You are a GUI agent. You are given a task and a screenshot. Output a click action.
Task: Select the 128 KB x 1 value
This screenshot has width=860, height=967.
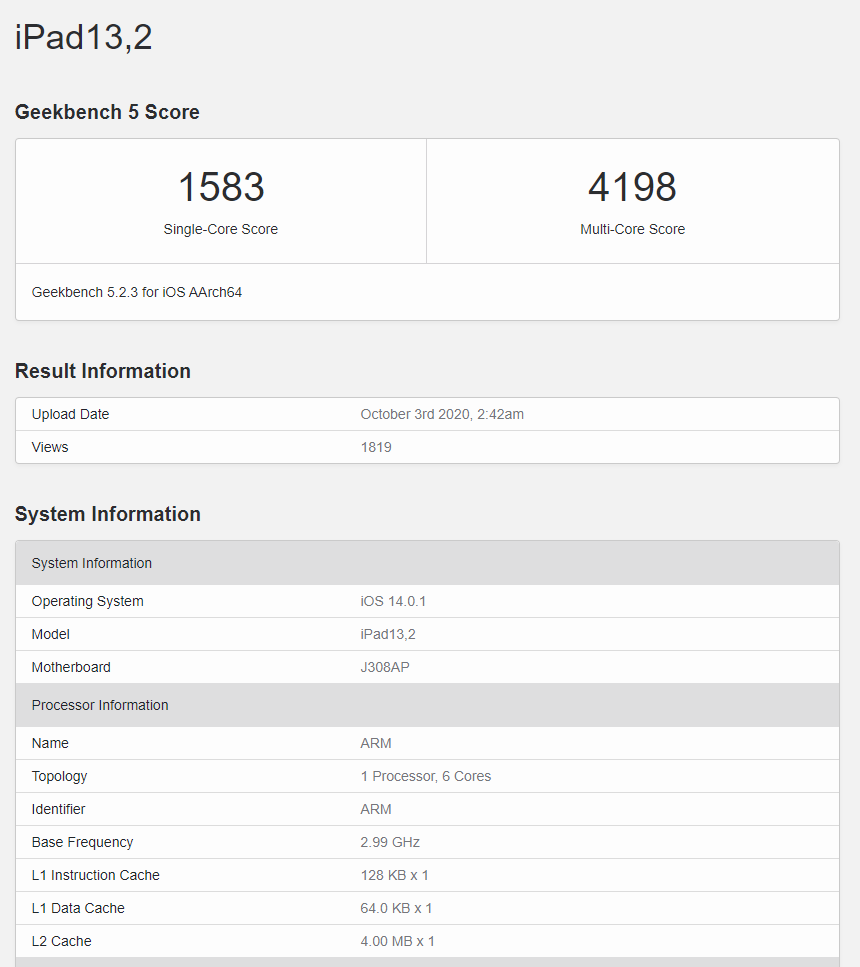point(394,875)
